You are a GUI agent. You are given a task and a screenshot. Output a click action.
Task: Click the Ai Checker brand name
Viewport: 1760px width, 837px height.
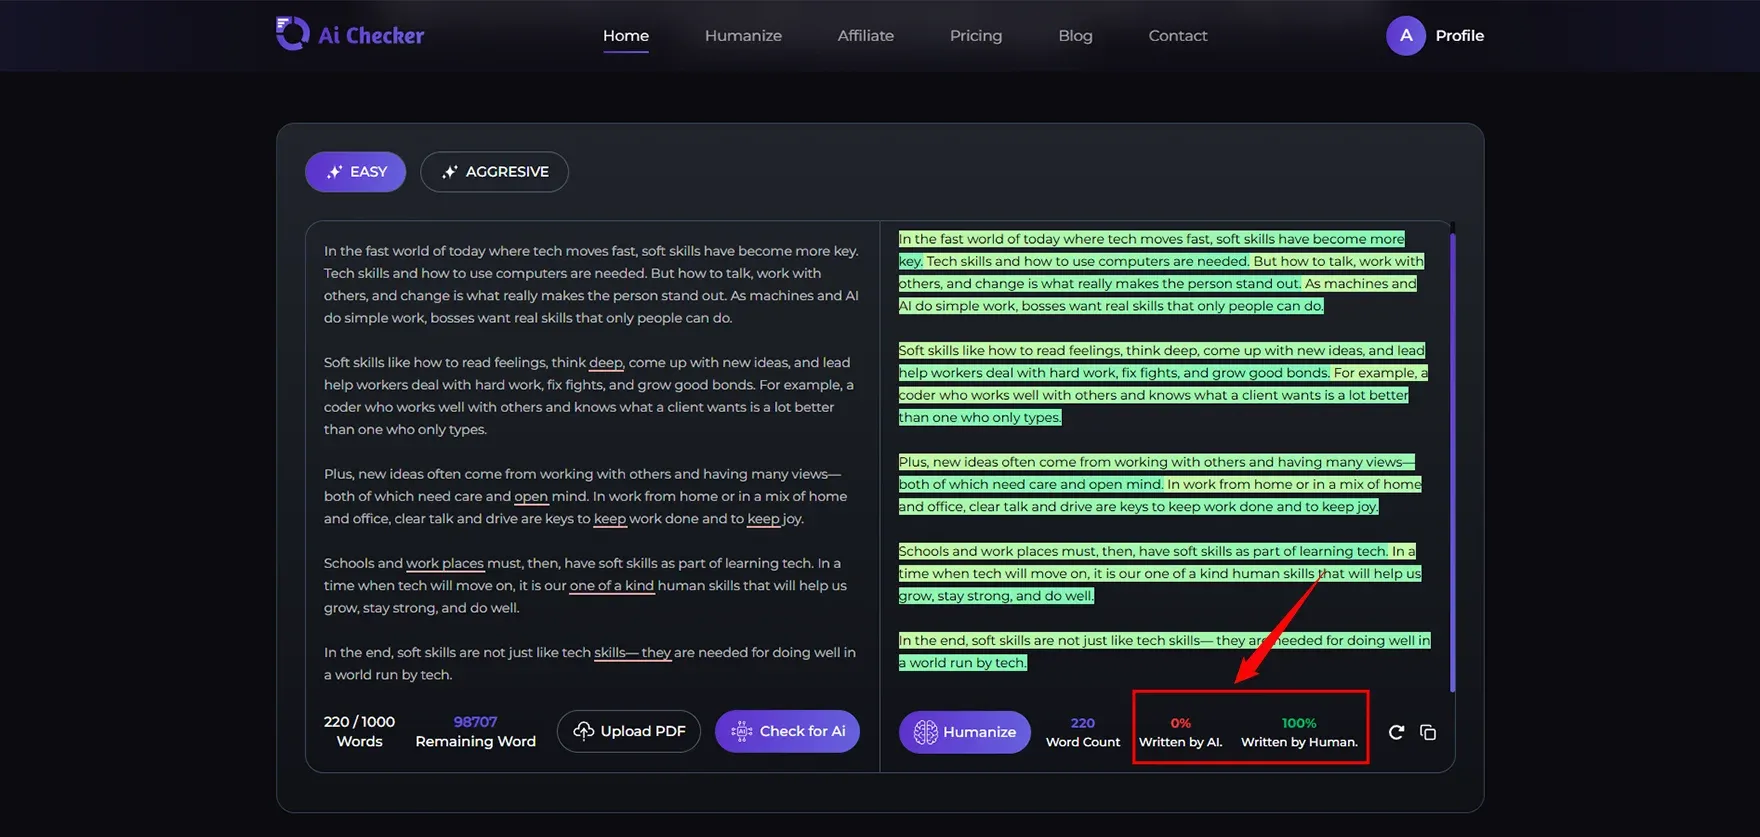pos(371,36)
